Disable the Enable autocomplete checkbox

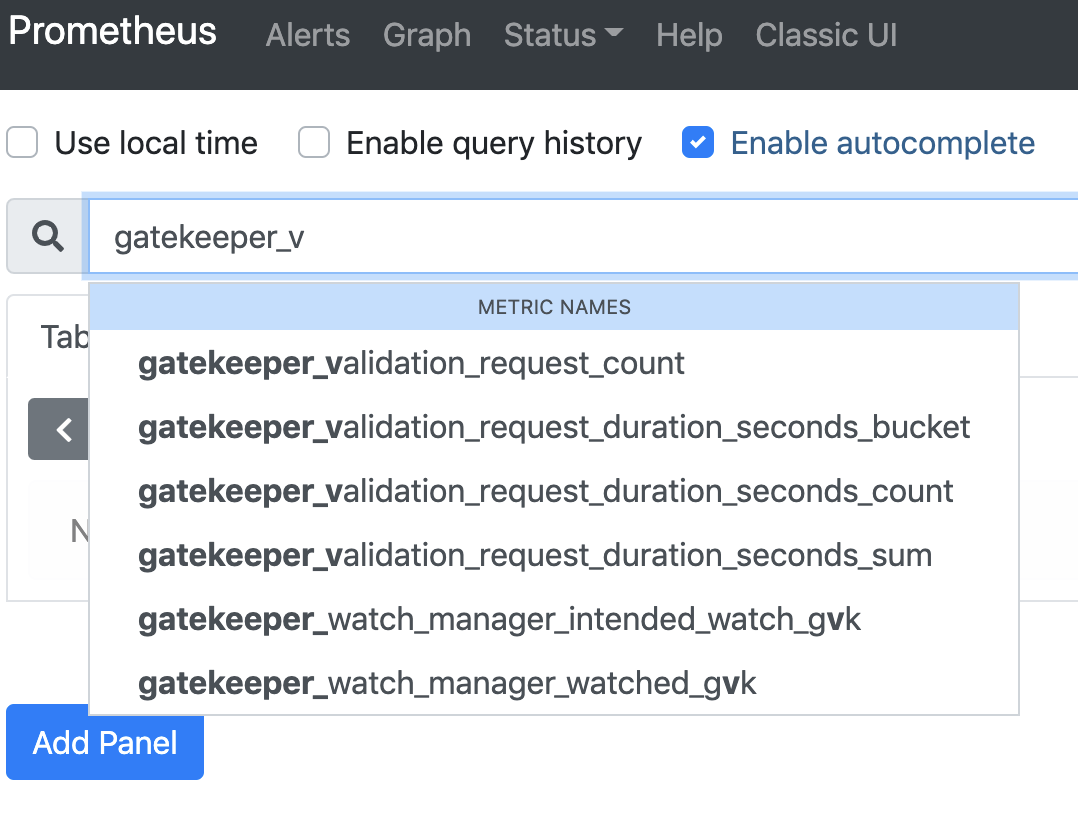click(x=698, y=143)
